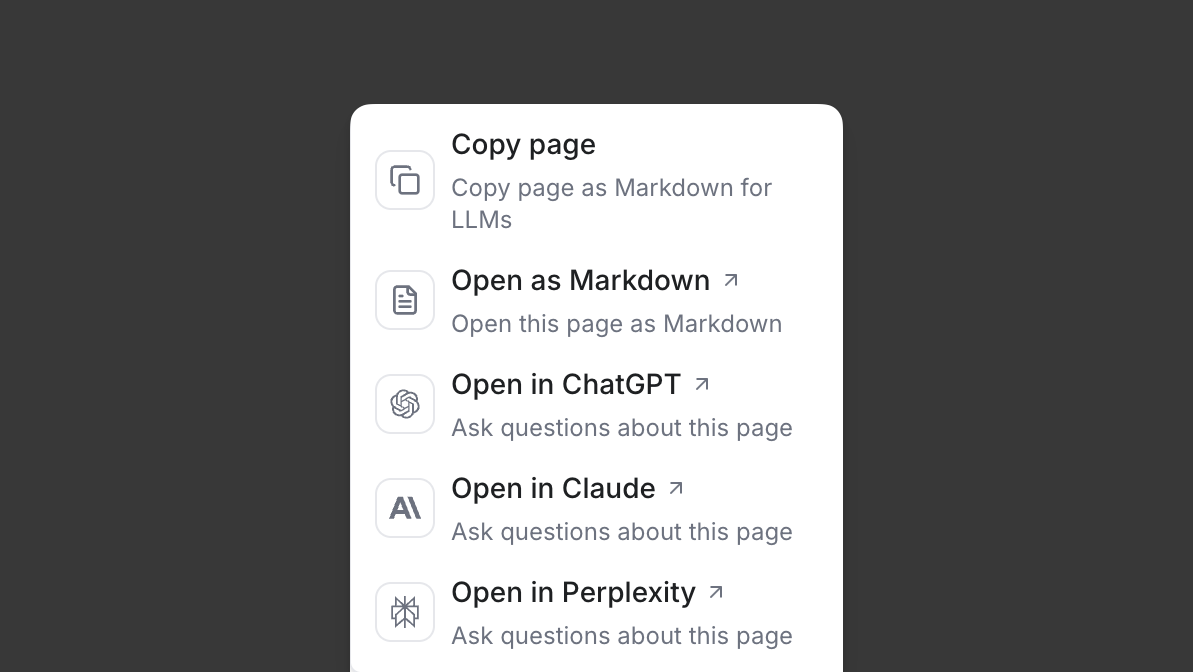Click "Ask questions about this page" under Perplexity
1193x672 pixels.
pyautogui.click(x=621, y=636)
